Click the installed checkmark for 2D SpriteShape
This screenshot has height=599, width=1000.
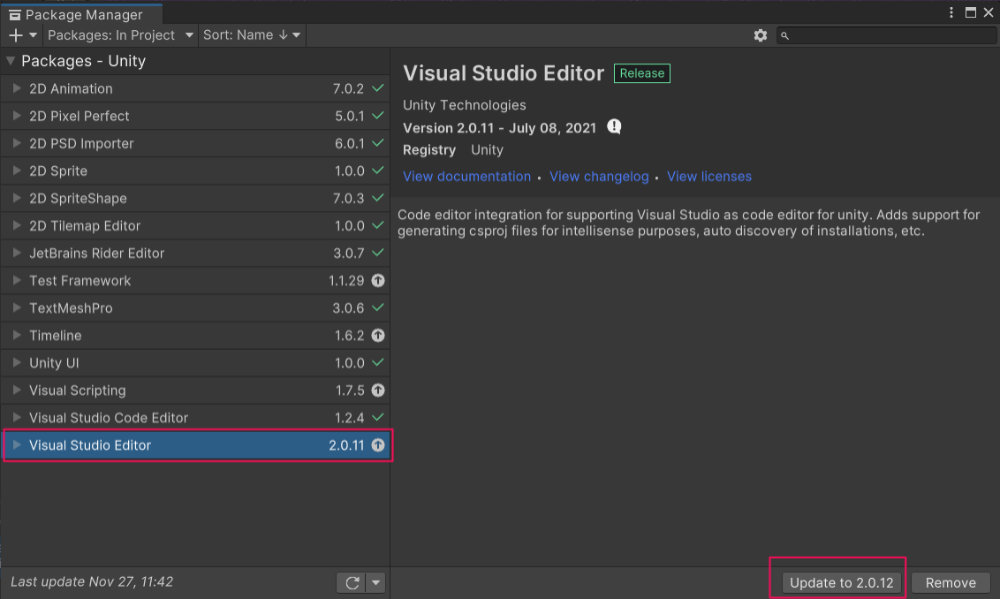pyautogui.click(x=378, y=198)
